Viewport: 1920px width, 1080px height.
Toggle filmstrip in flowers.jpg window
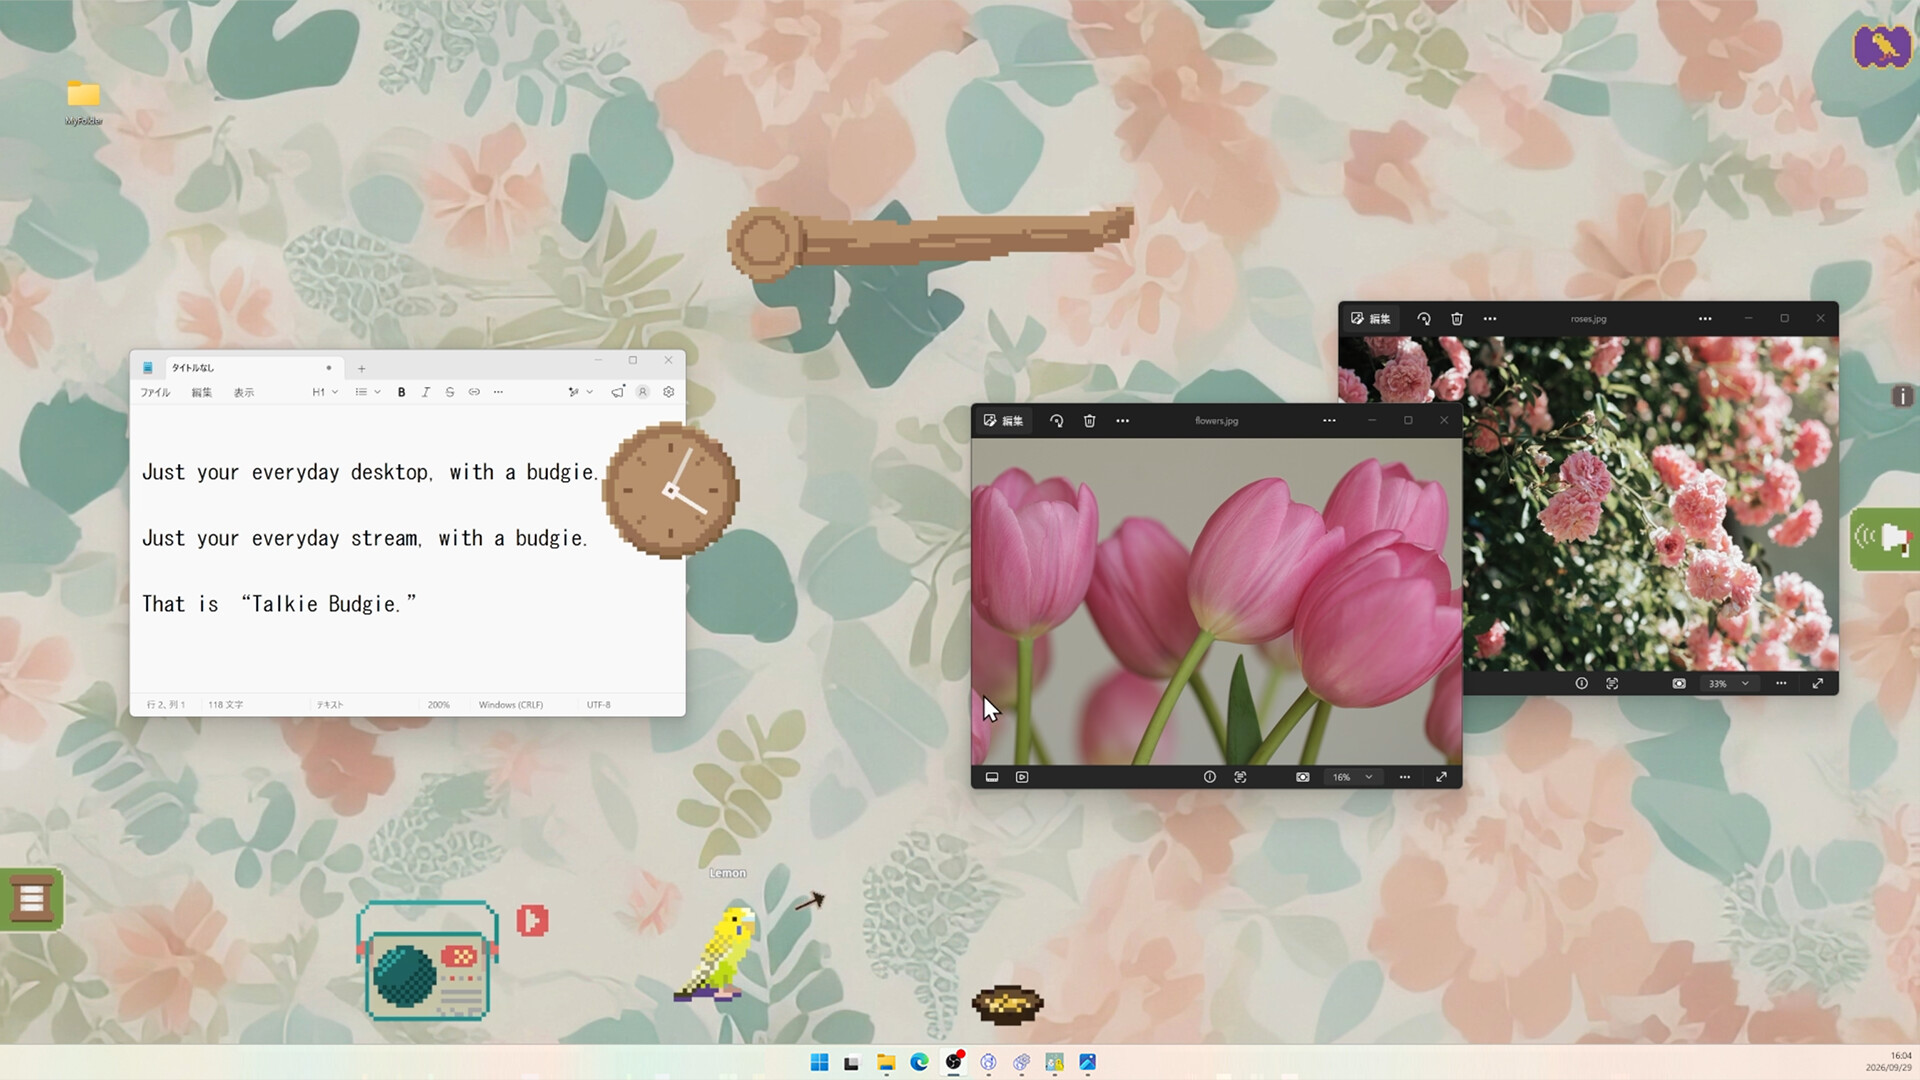click(992, 777)
